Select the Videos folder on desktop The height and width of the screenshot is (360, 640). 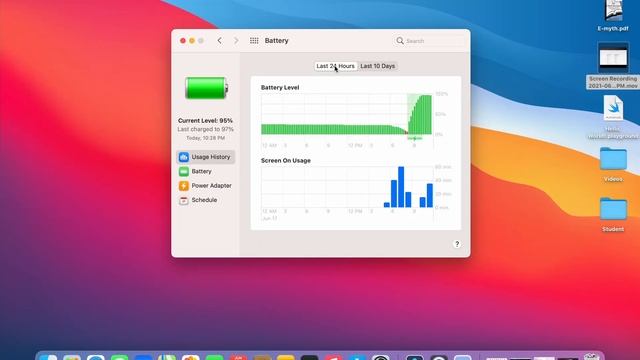pos(613,164)
